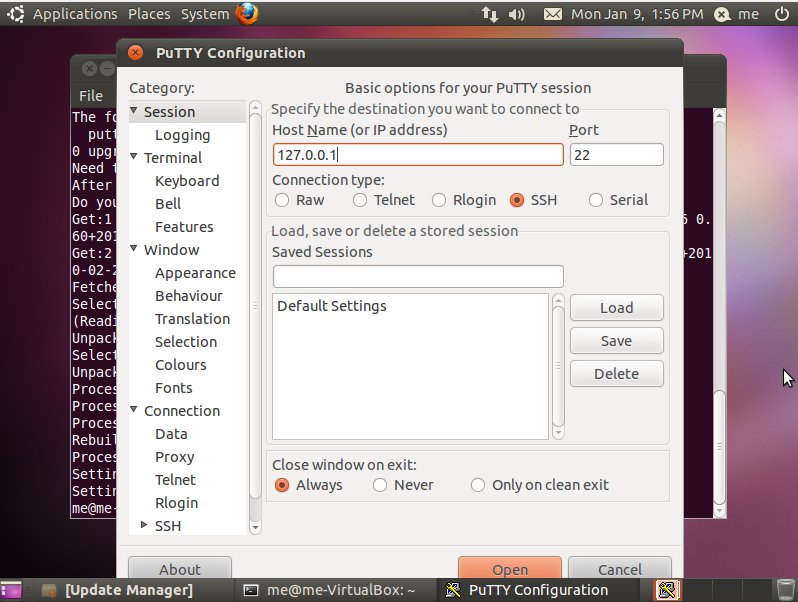Open the Trash icon in bottom panel
This screenshot has height=602, width=798.
(786, 590)
